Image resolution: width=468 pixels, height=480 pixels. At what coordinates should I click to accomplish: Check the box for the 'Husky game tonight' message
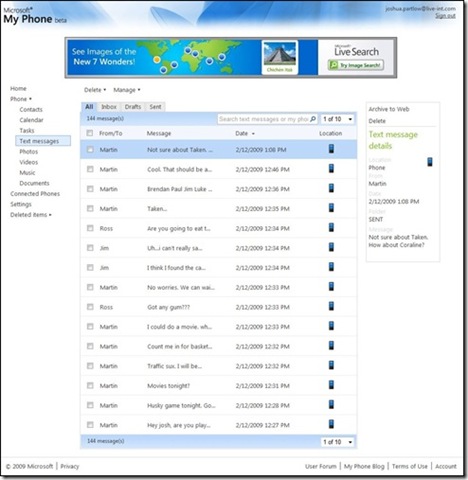coord(90,405)
